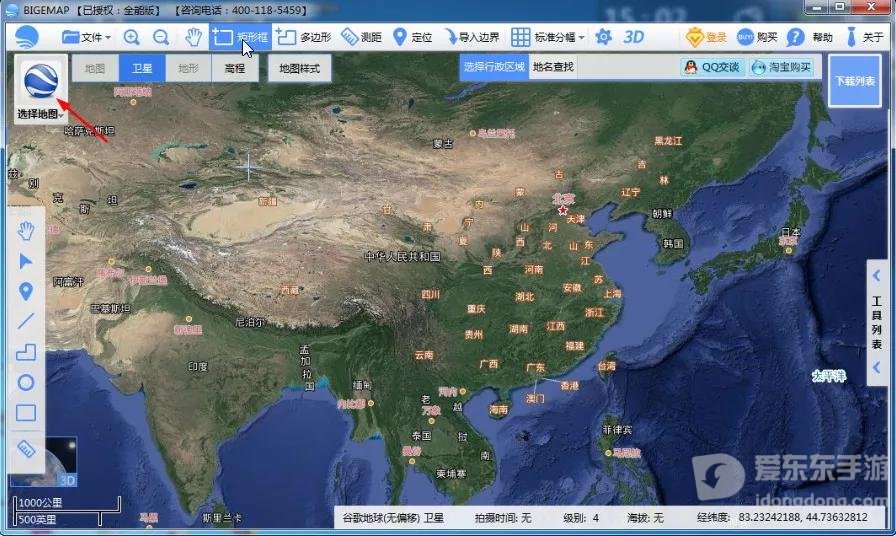Select the ruler measure tool in sidebar
The width and height of the screenshot is (896, 536).
coord(26,449)
